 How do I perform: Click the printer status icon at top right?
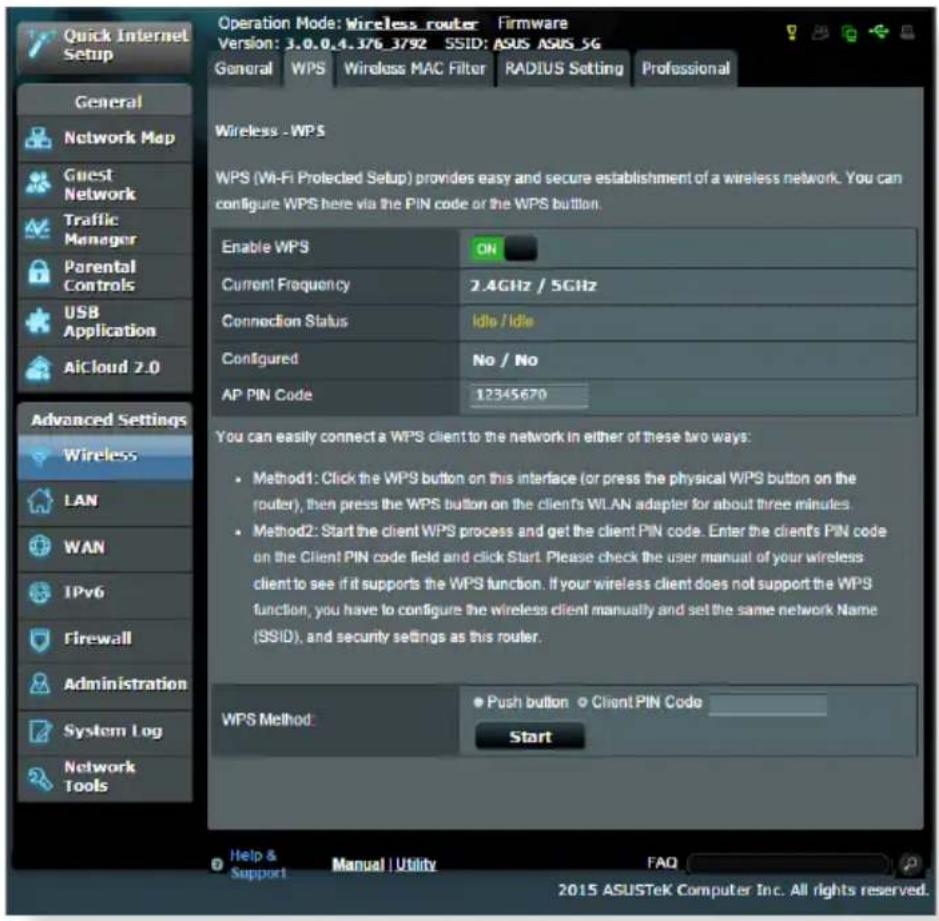click(x=907, y=32)
